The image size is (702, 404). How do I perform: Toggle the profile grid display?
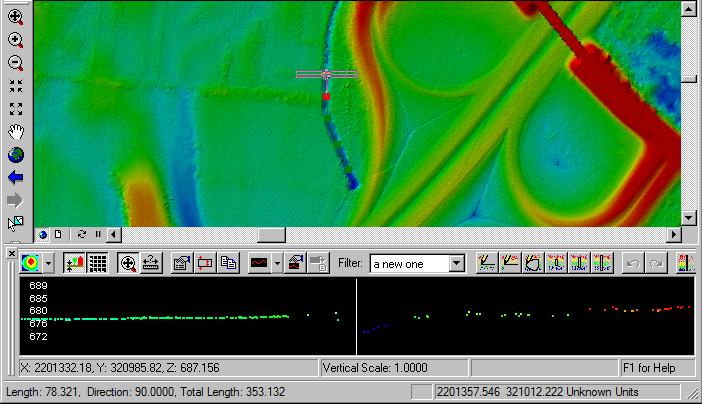(97, 263)
